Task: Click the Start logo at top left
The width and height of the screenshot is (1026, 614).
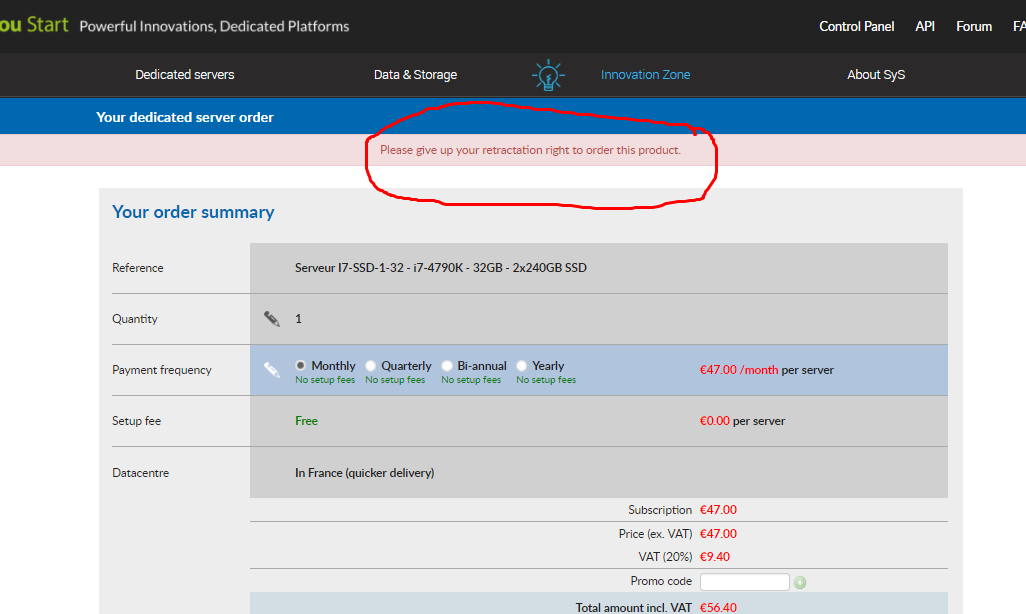Action: click(34, 25)
